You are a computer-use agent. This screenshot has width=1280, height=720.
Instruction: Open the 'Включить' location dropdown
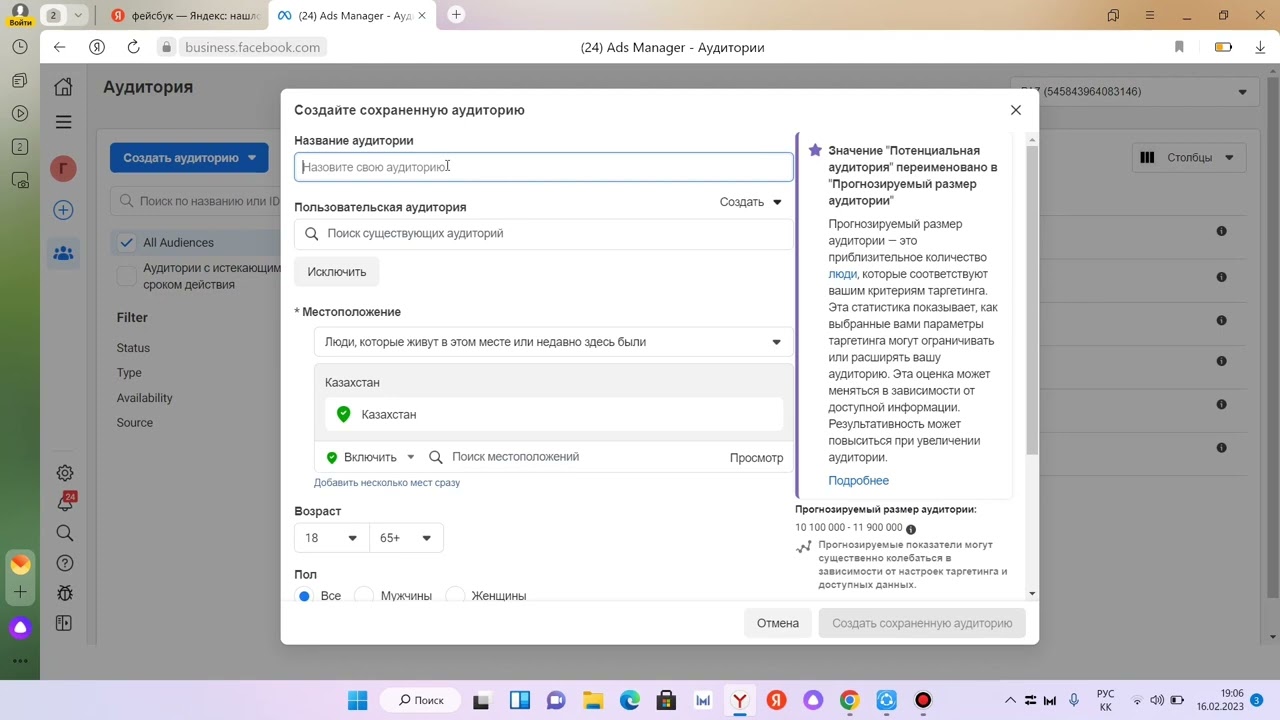tap(370, 457)
